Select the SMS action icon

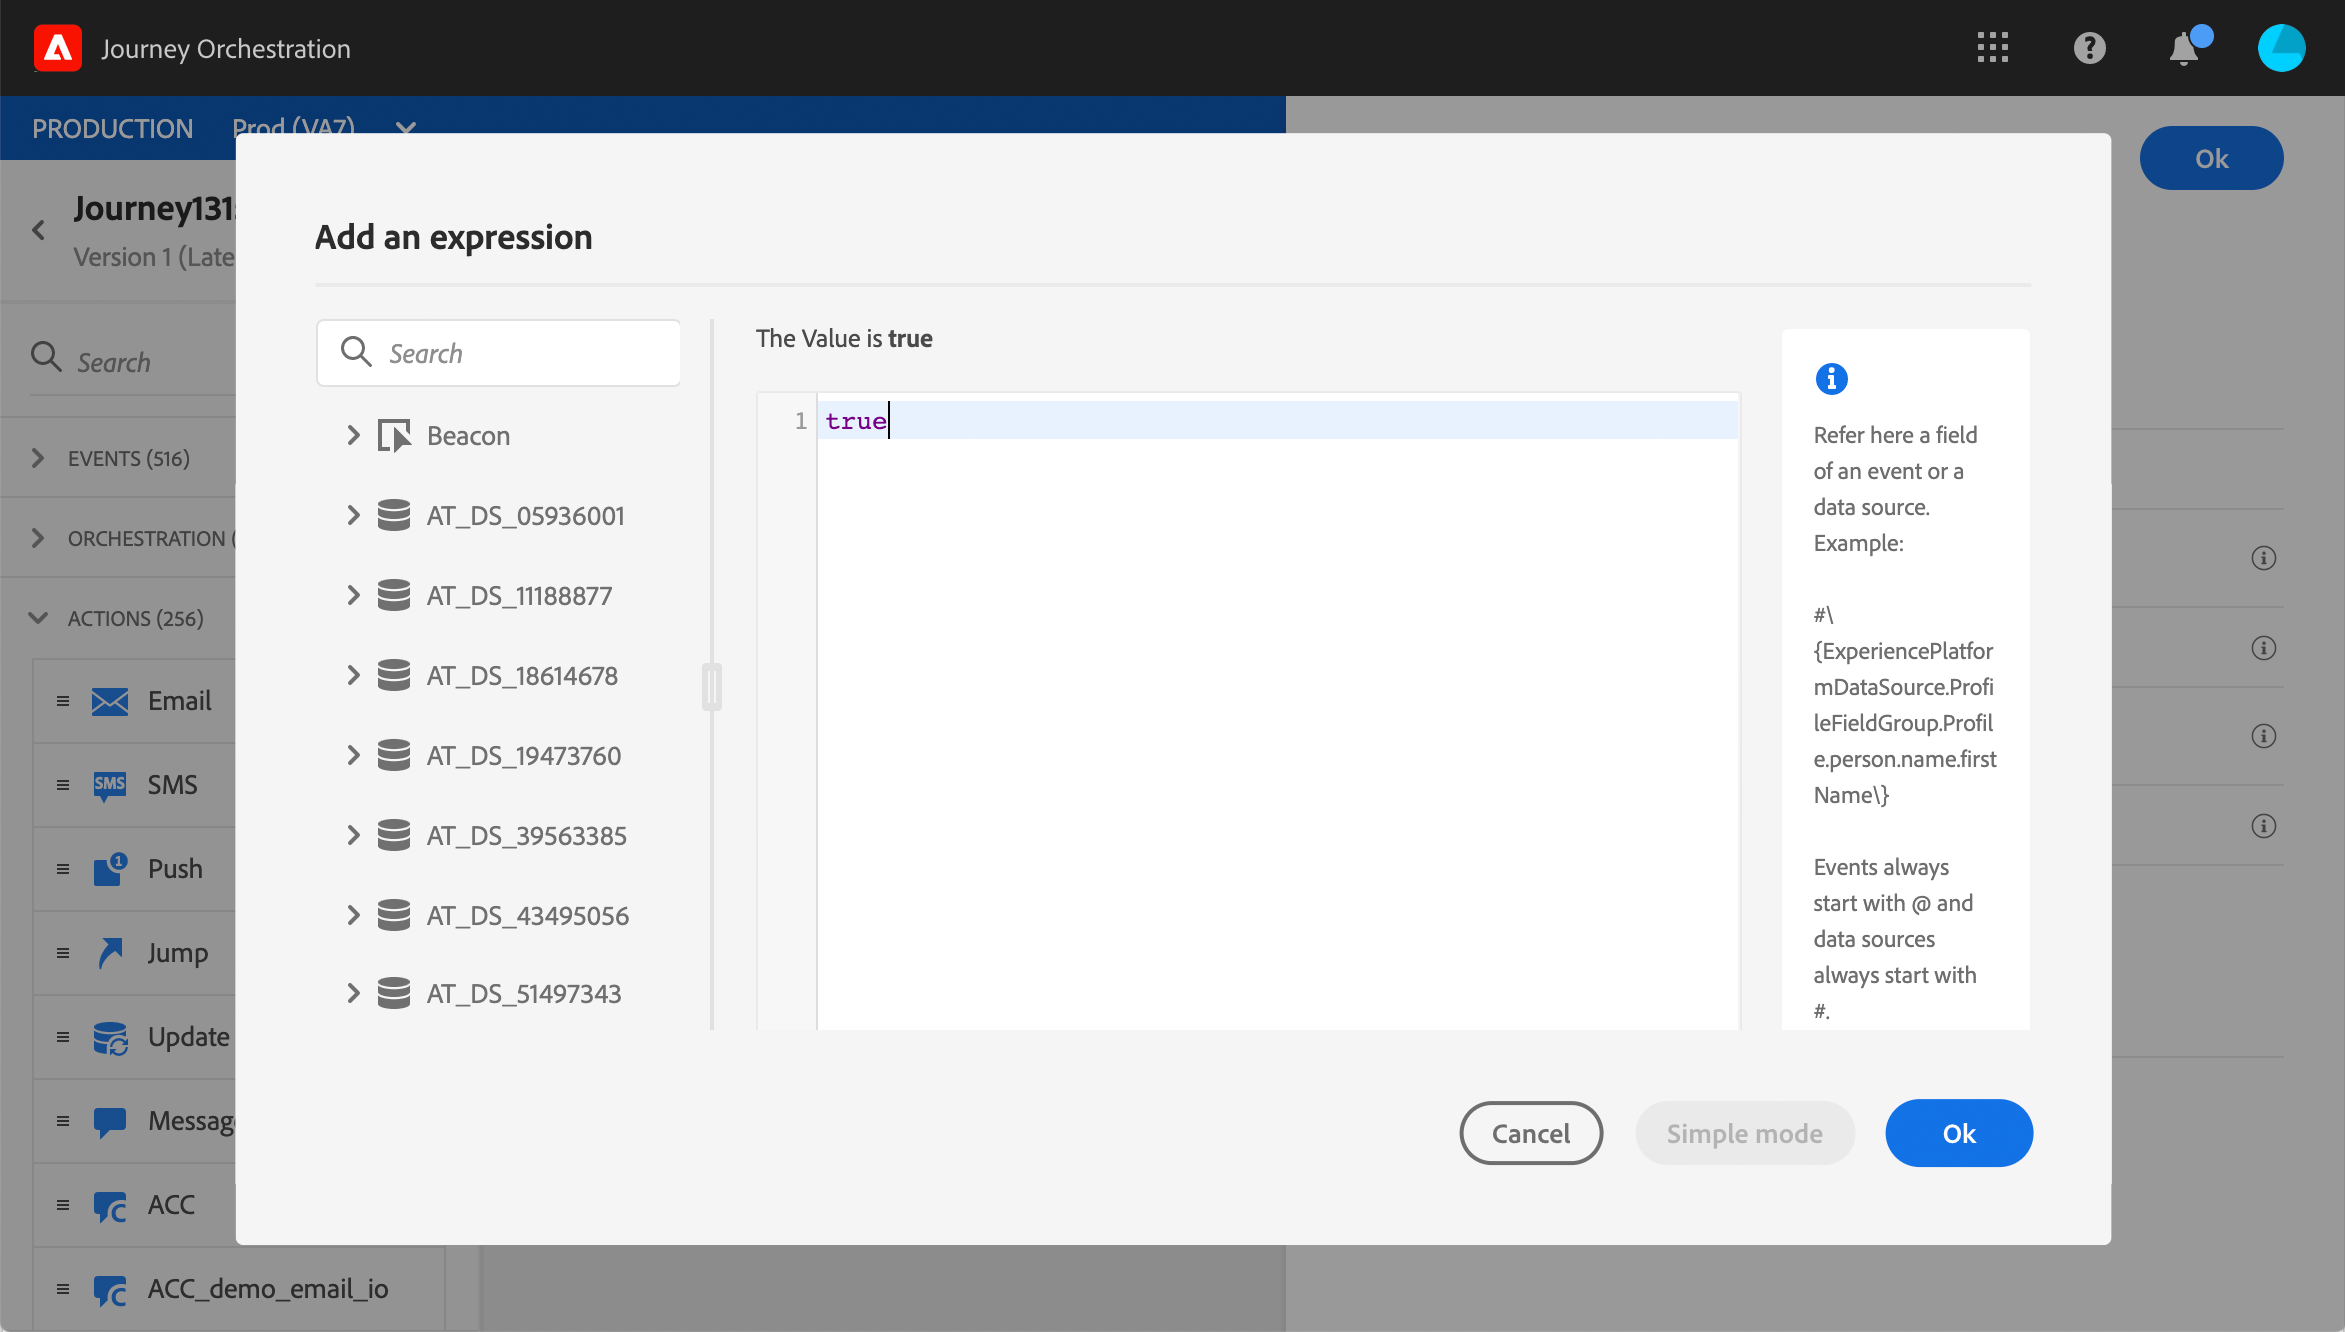click(x=110, y=785)
